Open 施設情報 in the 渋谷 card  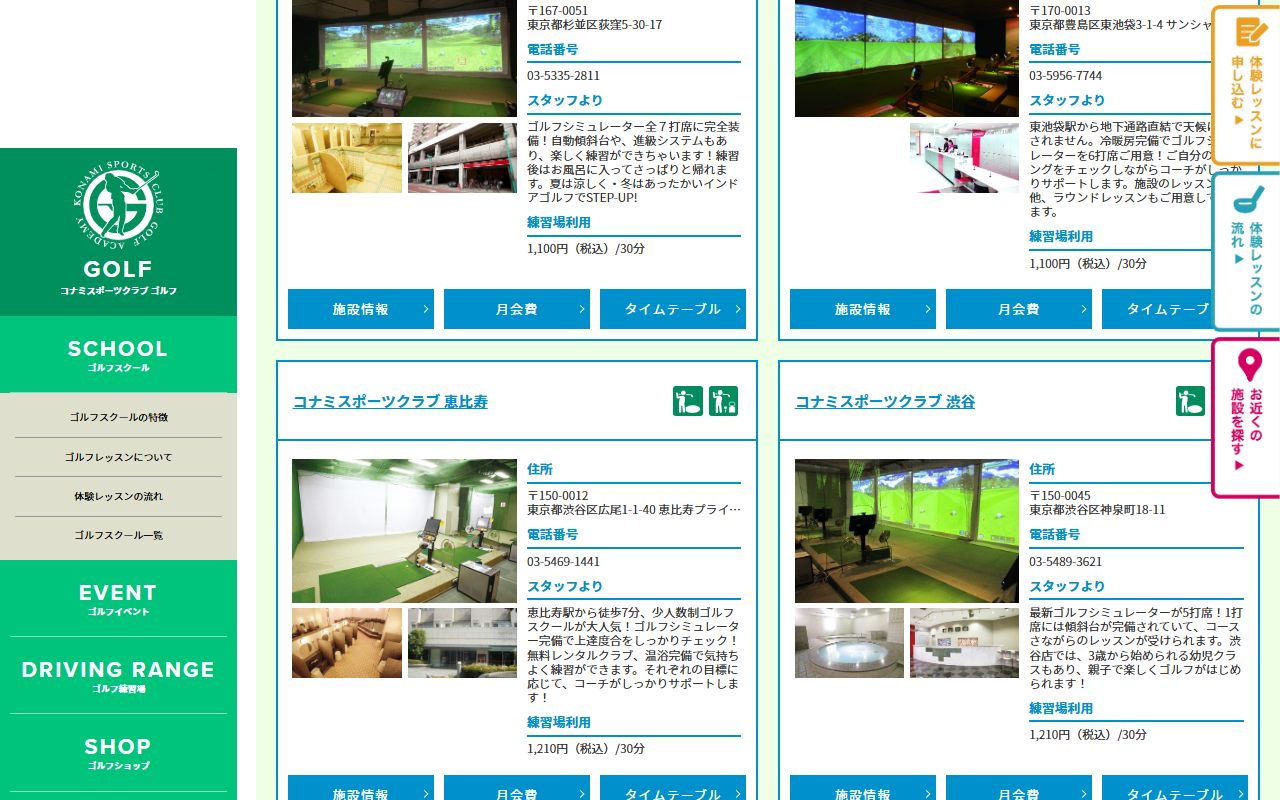coord(863,788)
